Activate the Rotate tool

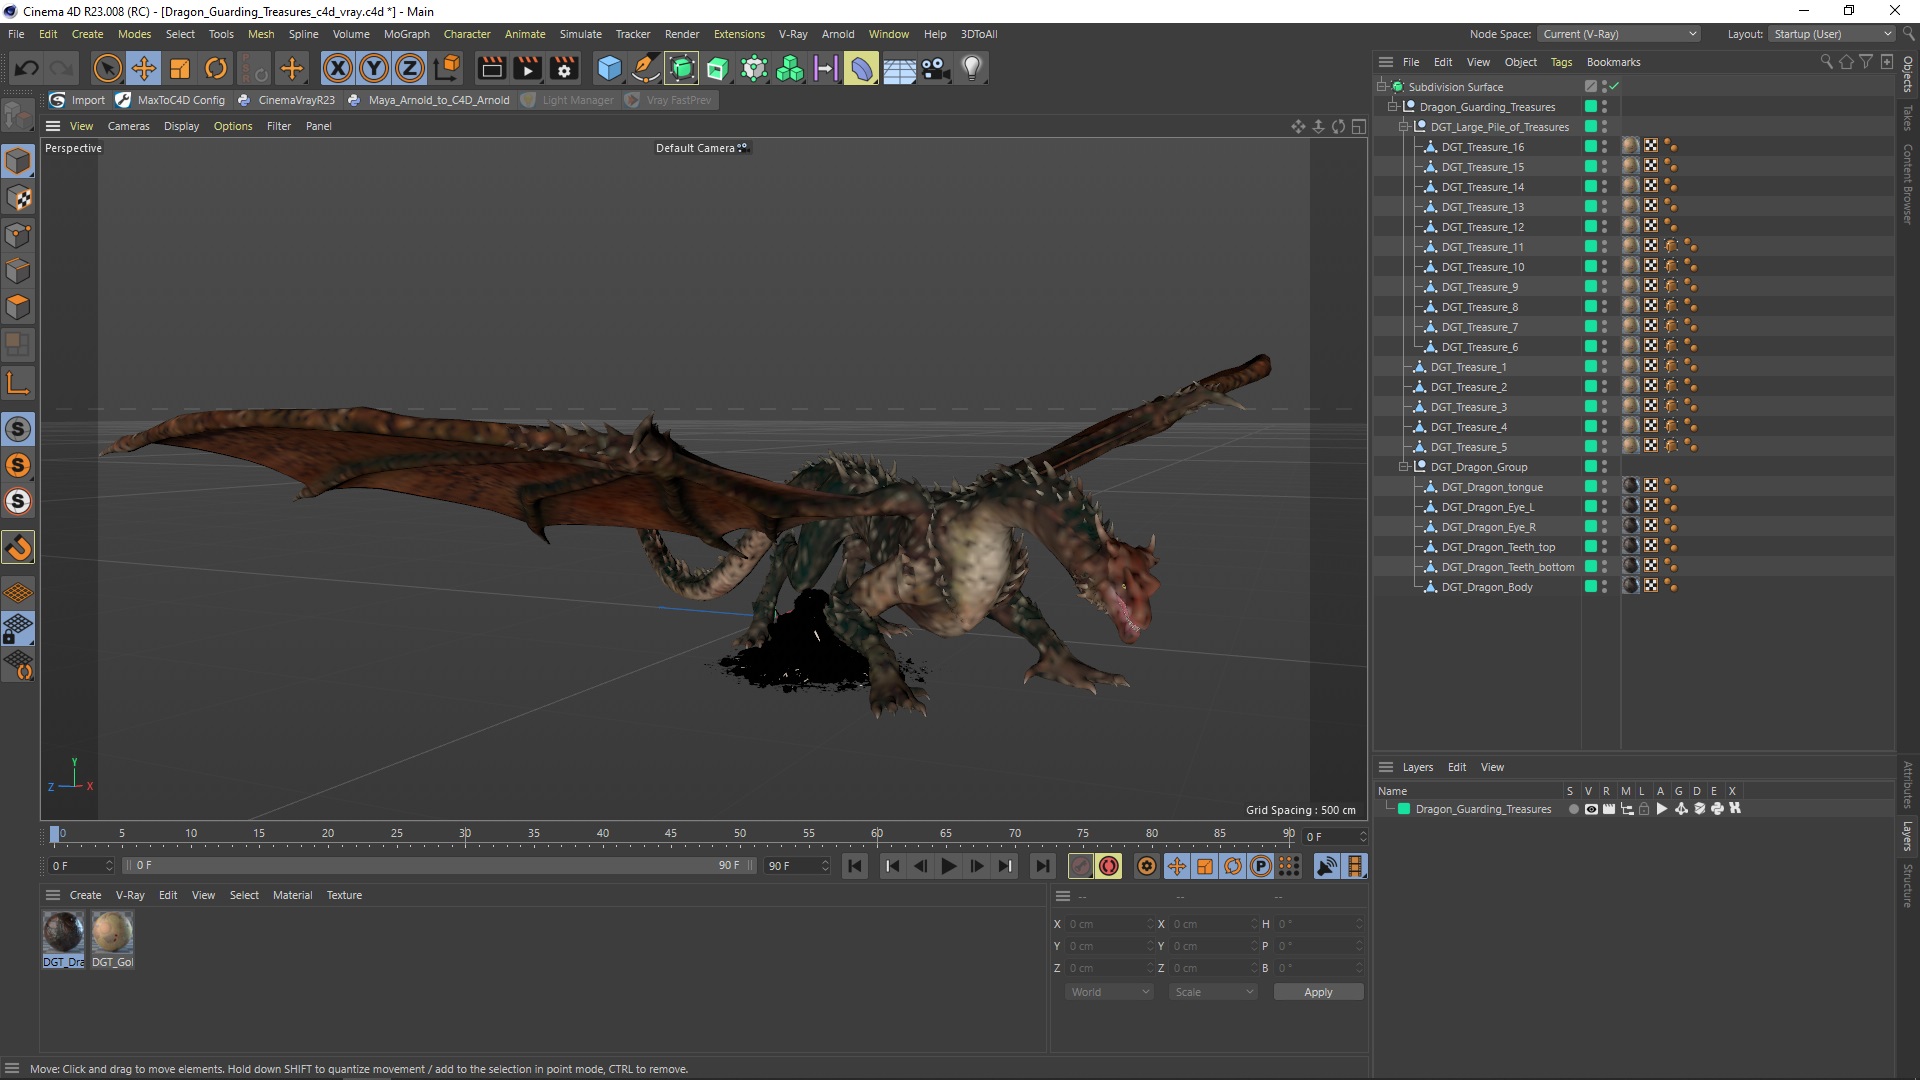[216, 68]
